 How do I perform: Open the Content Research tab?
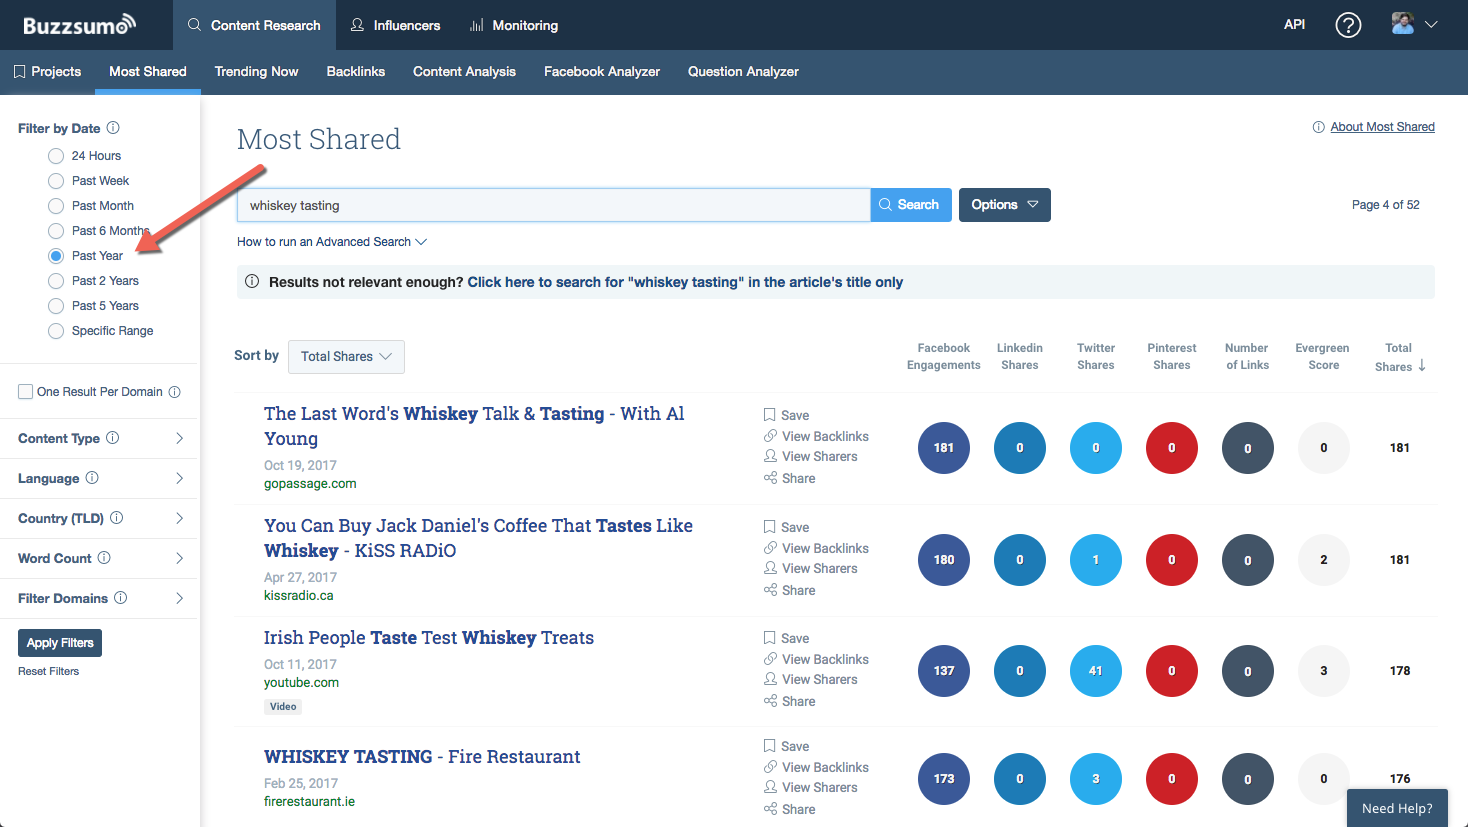tap(254, 25)
